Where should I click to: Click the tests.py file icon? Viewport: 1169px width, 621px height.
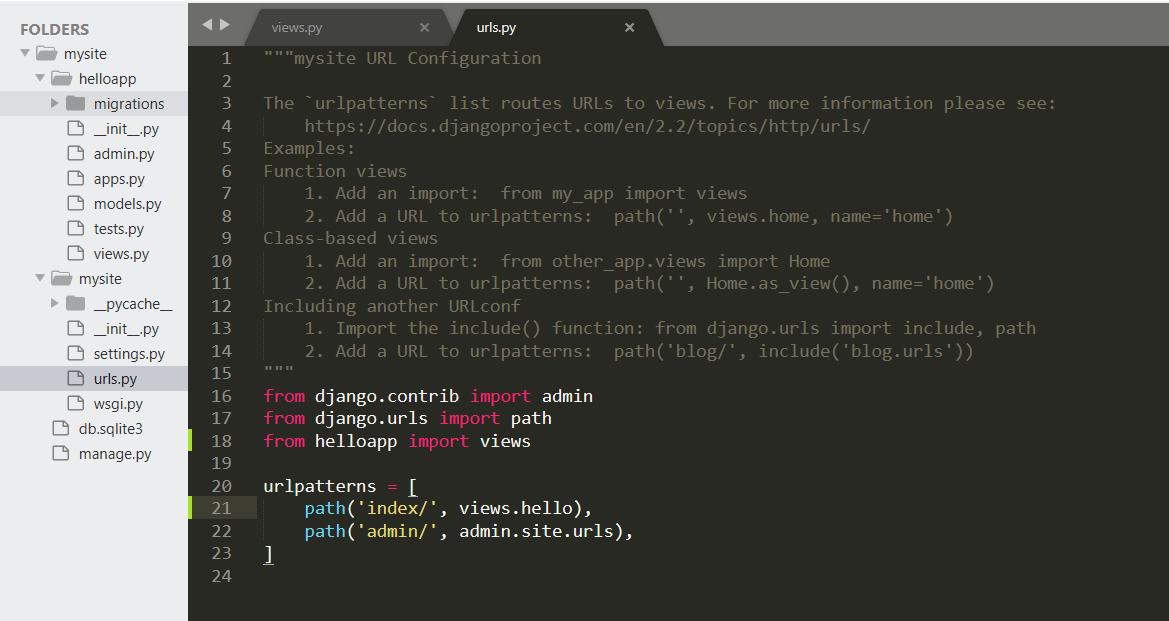[x=75, y=229]
